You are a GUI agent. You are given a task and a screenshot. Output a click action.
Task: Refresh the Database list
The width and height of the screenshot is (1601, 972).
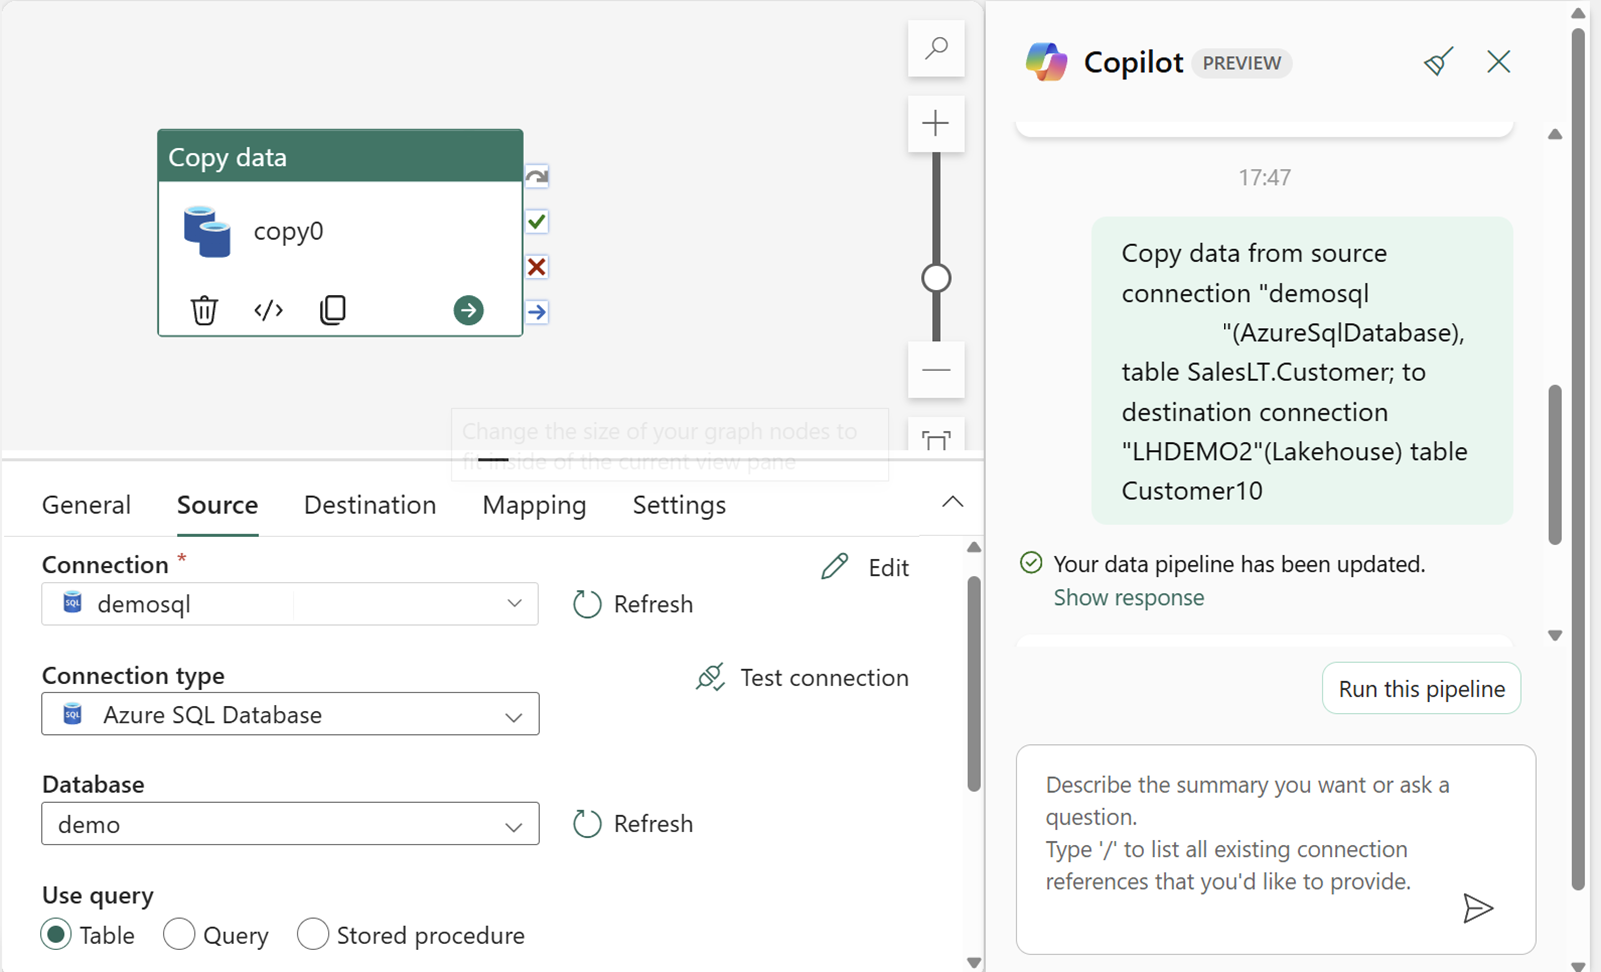[633, 824]
